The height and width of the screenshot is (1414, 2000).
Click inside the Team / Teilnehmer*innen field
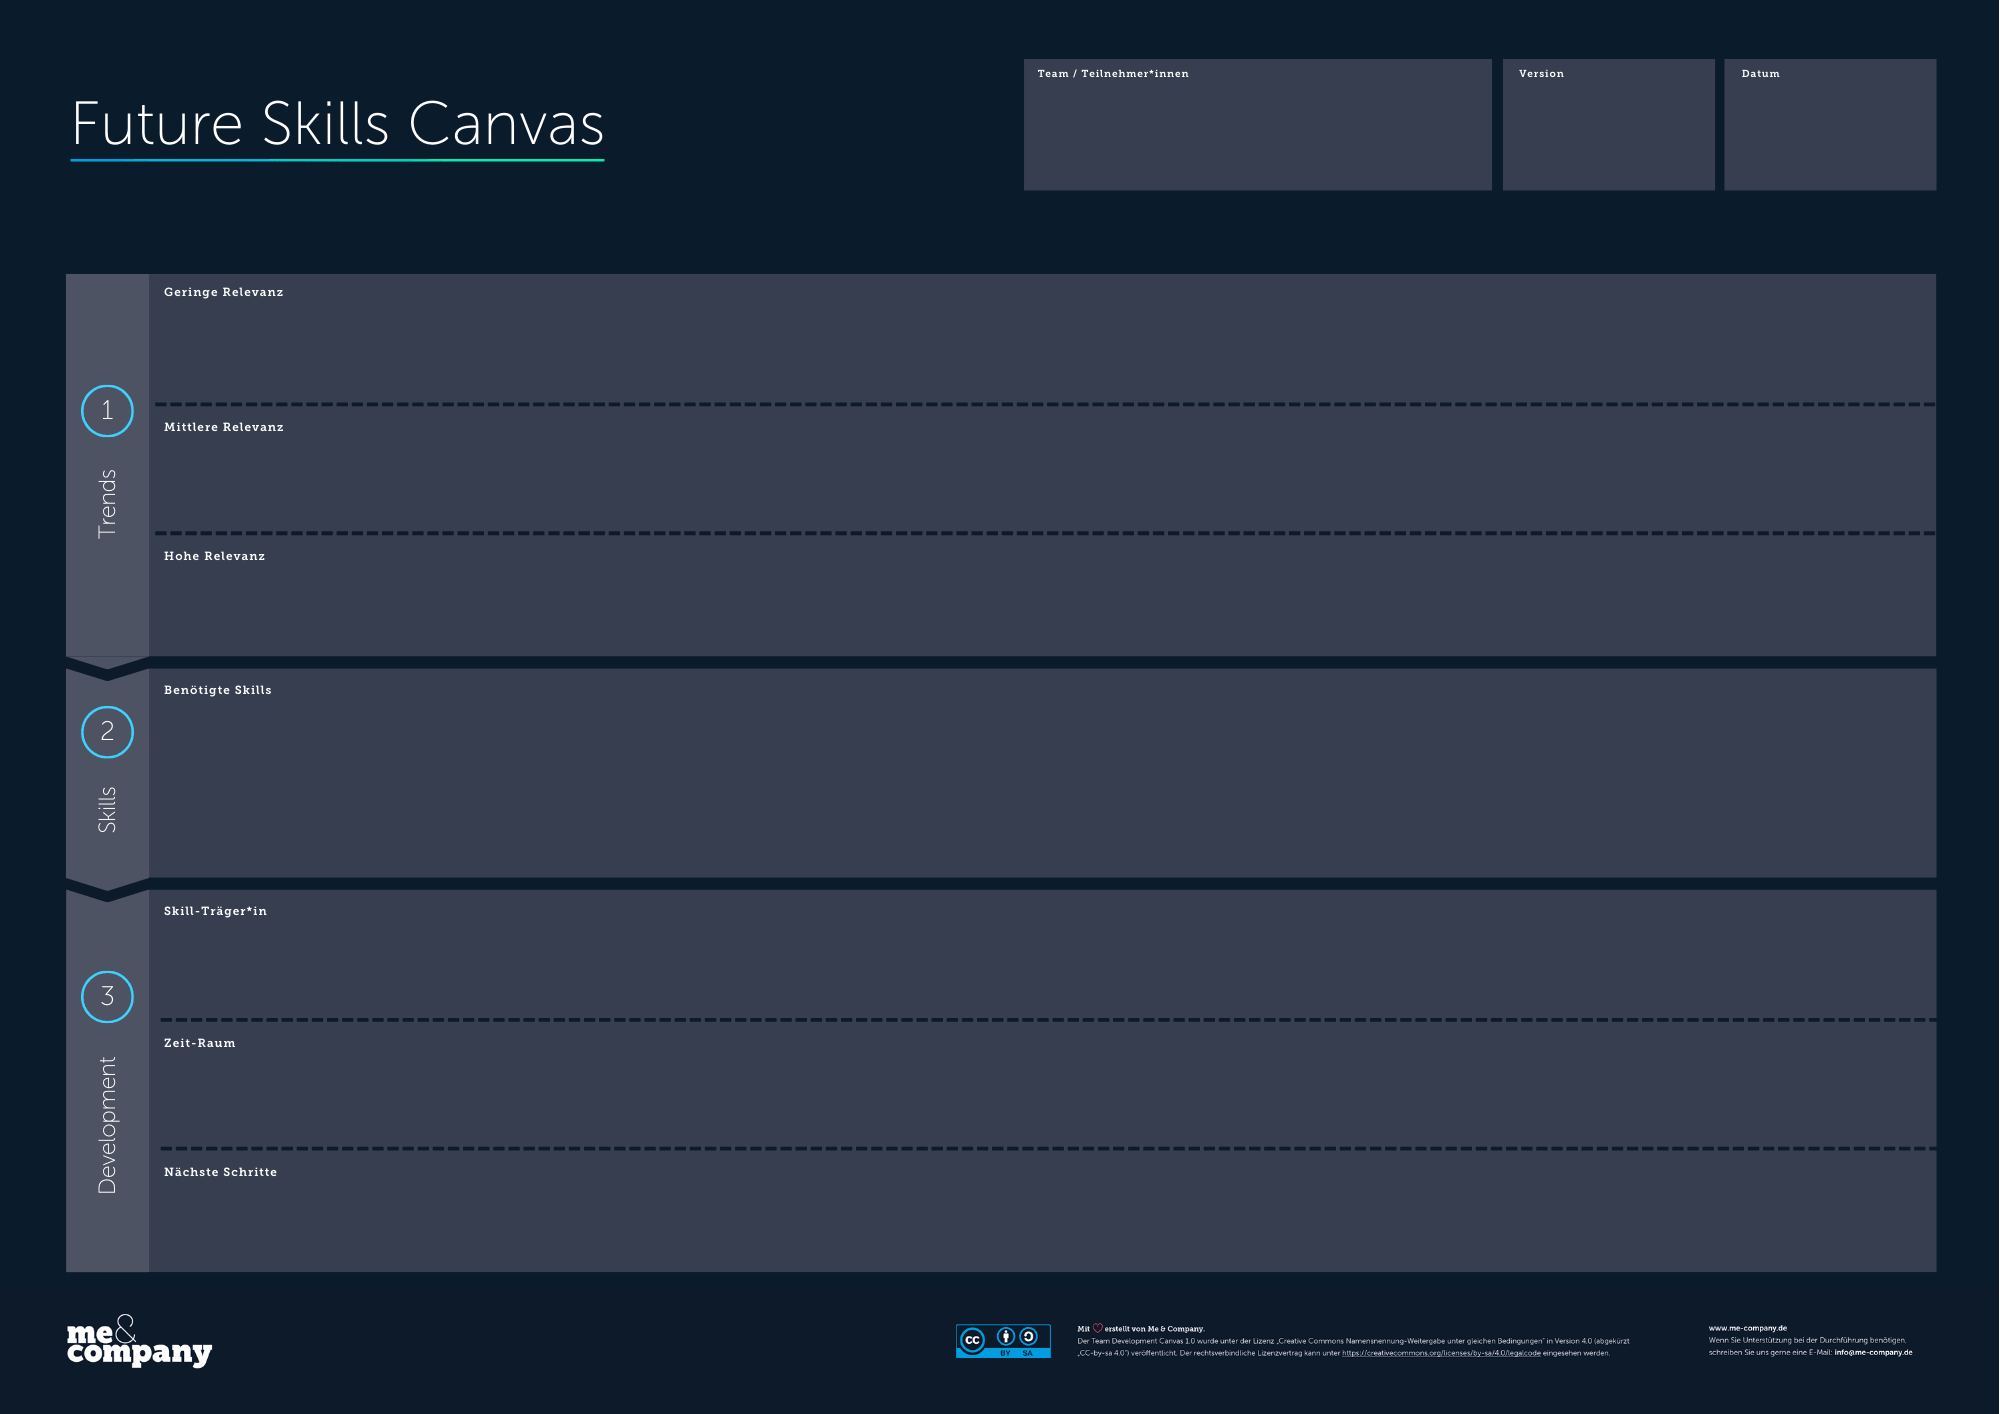coord(1255,125)
